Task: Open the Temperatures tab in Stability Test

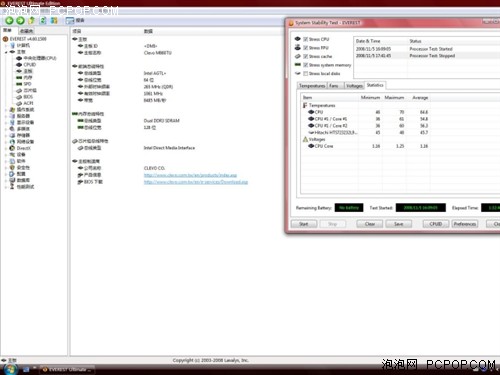Action: coord(312,86)
